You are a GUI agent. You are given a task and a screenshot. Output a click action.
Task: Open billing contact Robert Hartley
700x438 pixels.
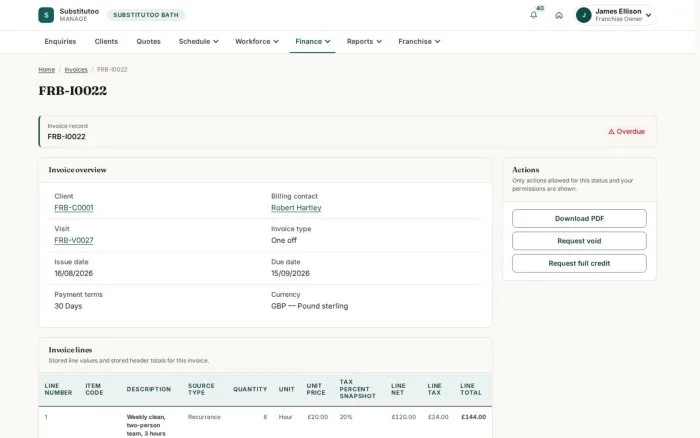point(296,208)
